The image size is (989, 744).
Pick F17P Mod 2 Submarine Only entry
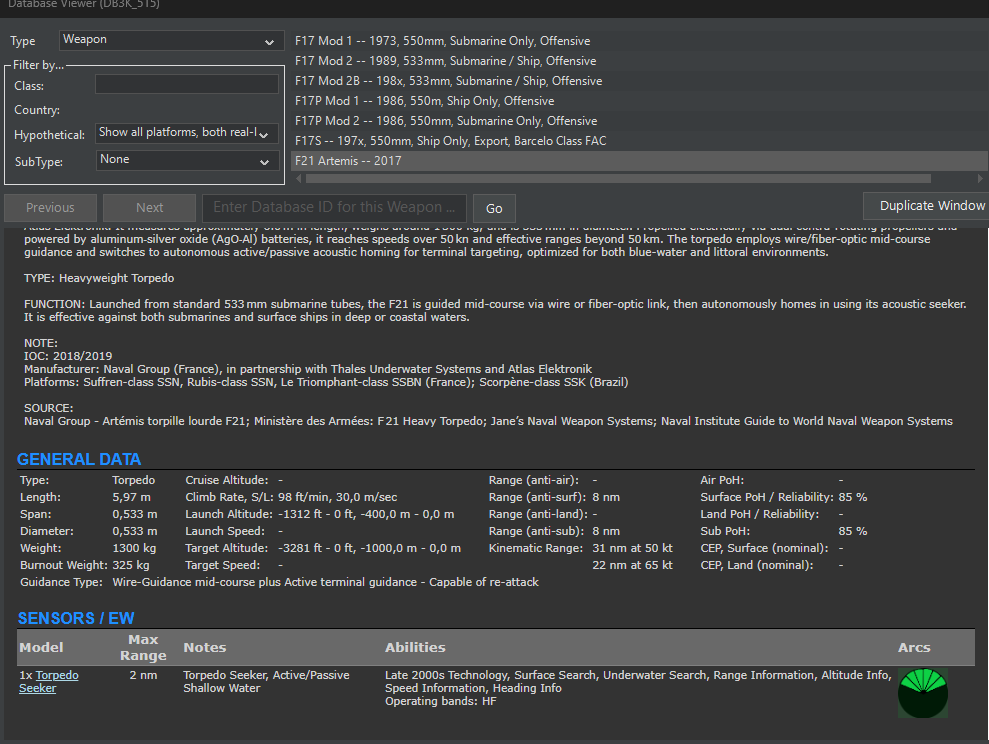(x=445, y=121)
